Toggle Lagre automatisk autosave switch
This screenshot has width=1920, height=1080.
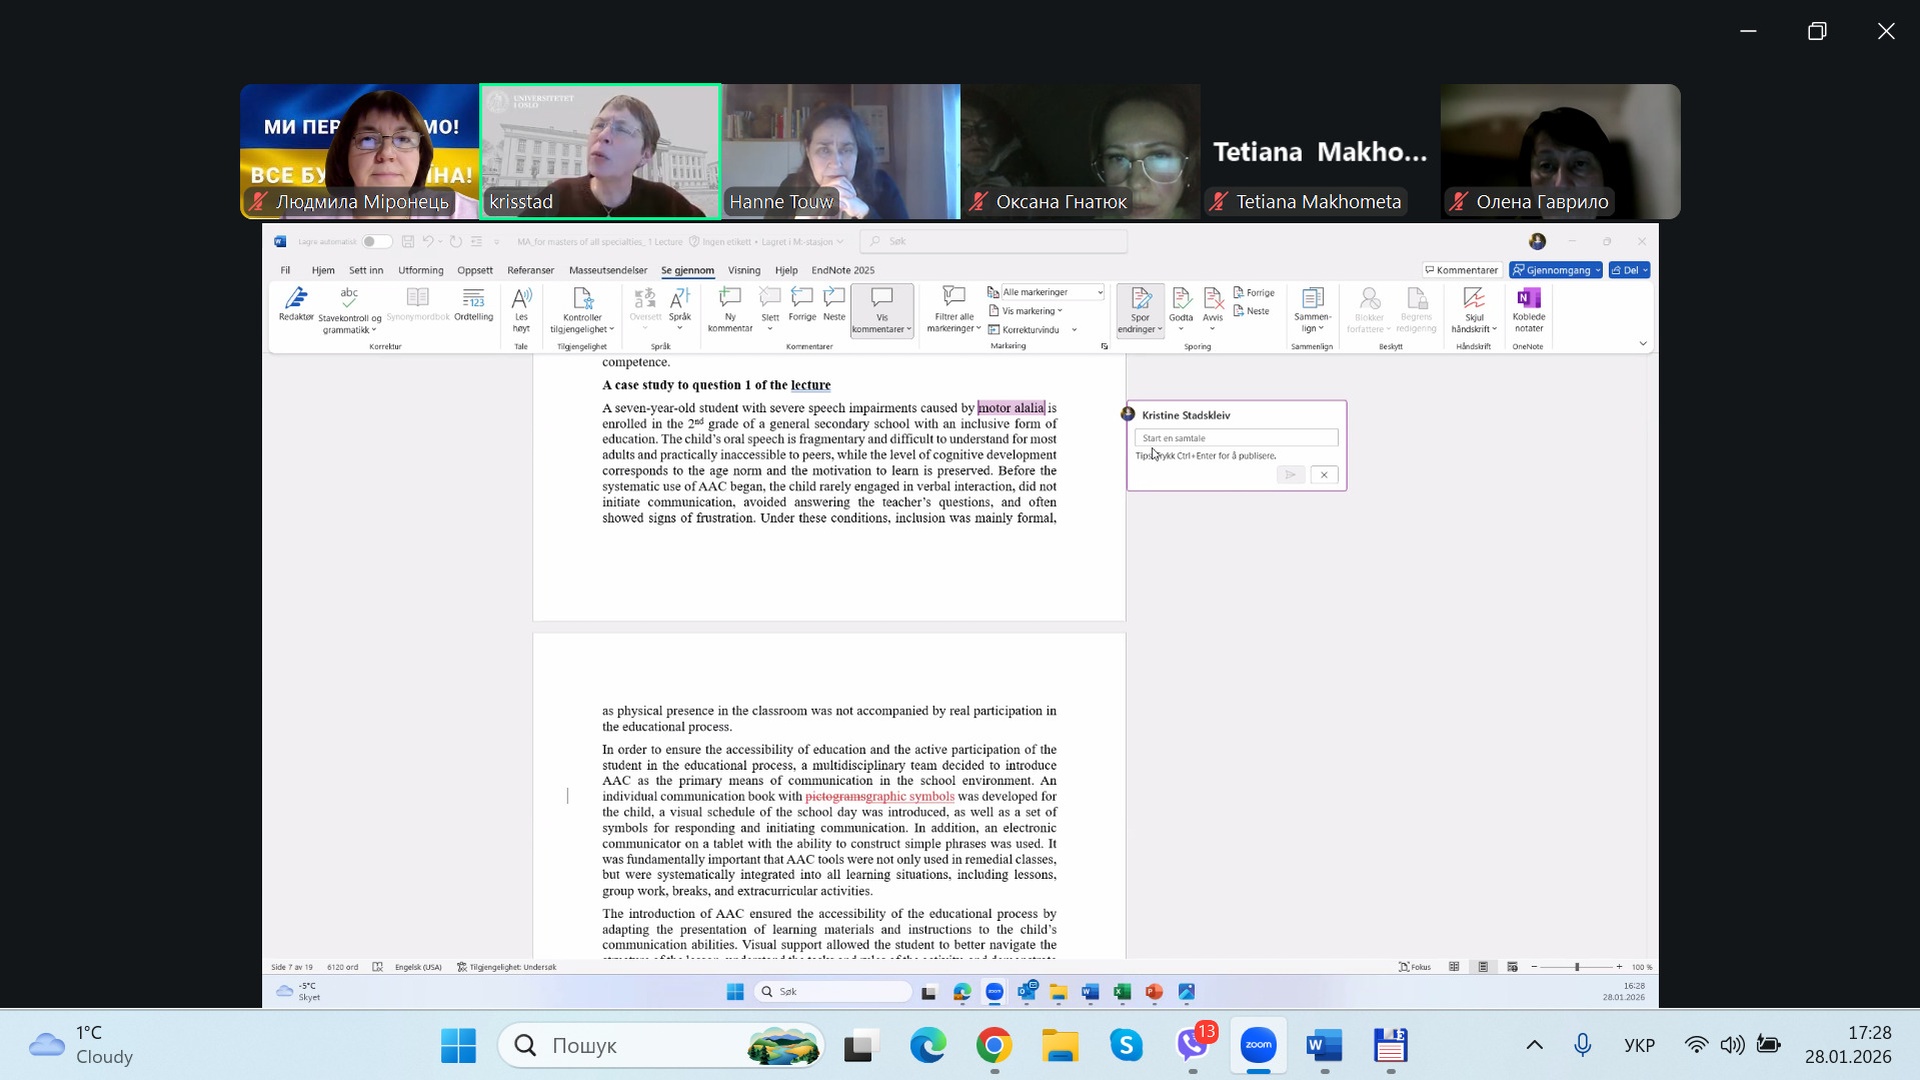[x=376, y=242]
